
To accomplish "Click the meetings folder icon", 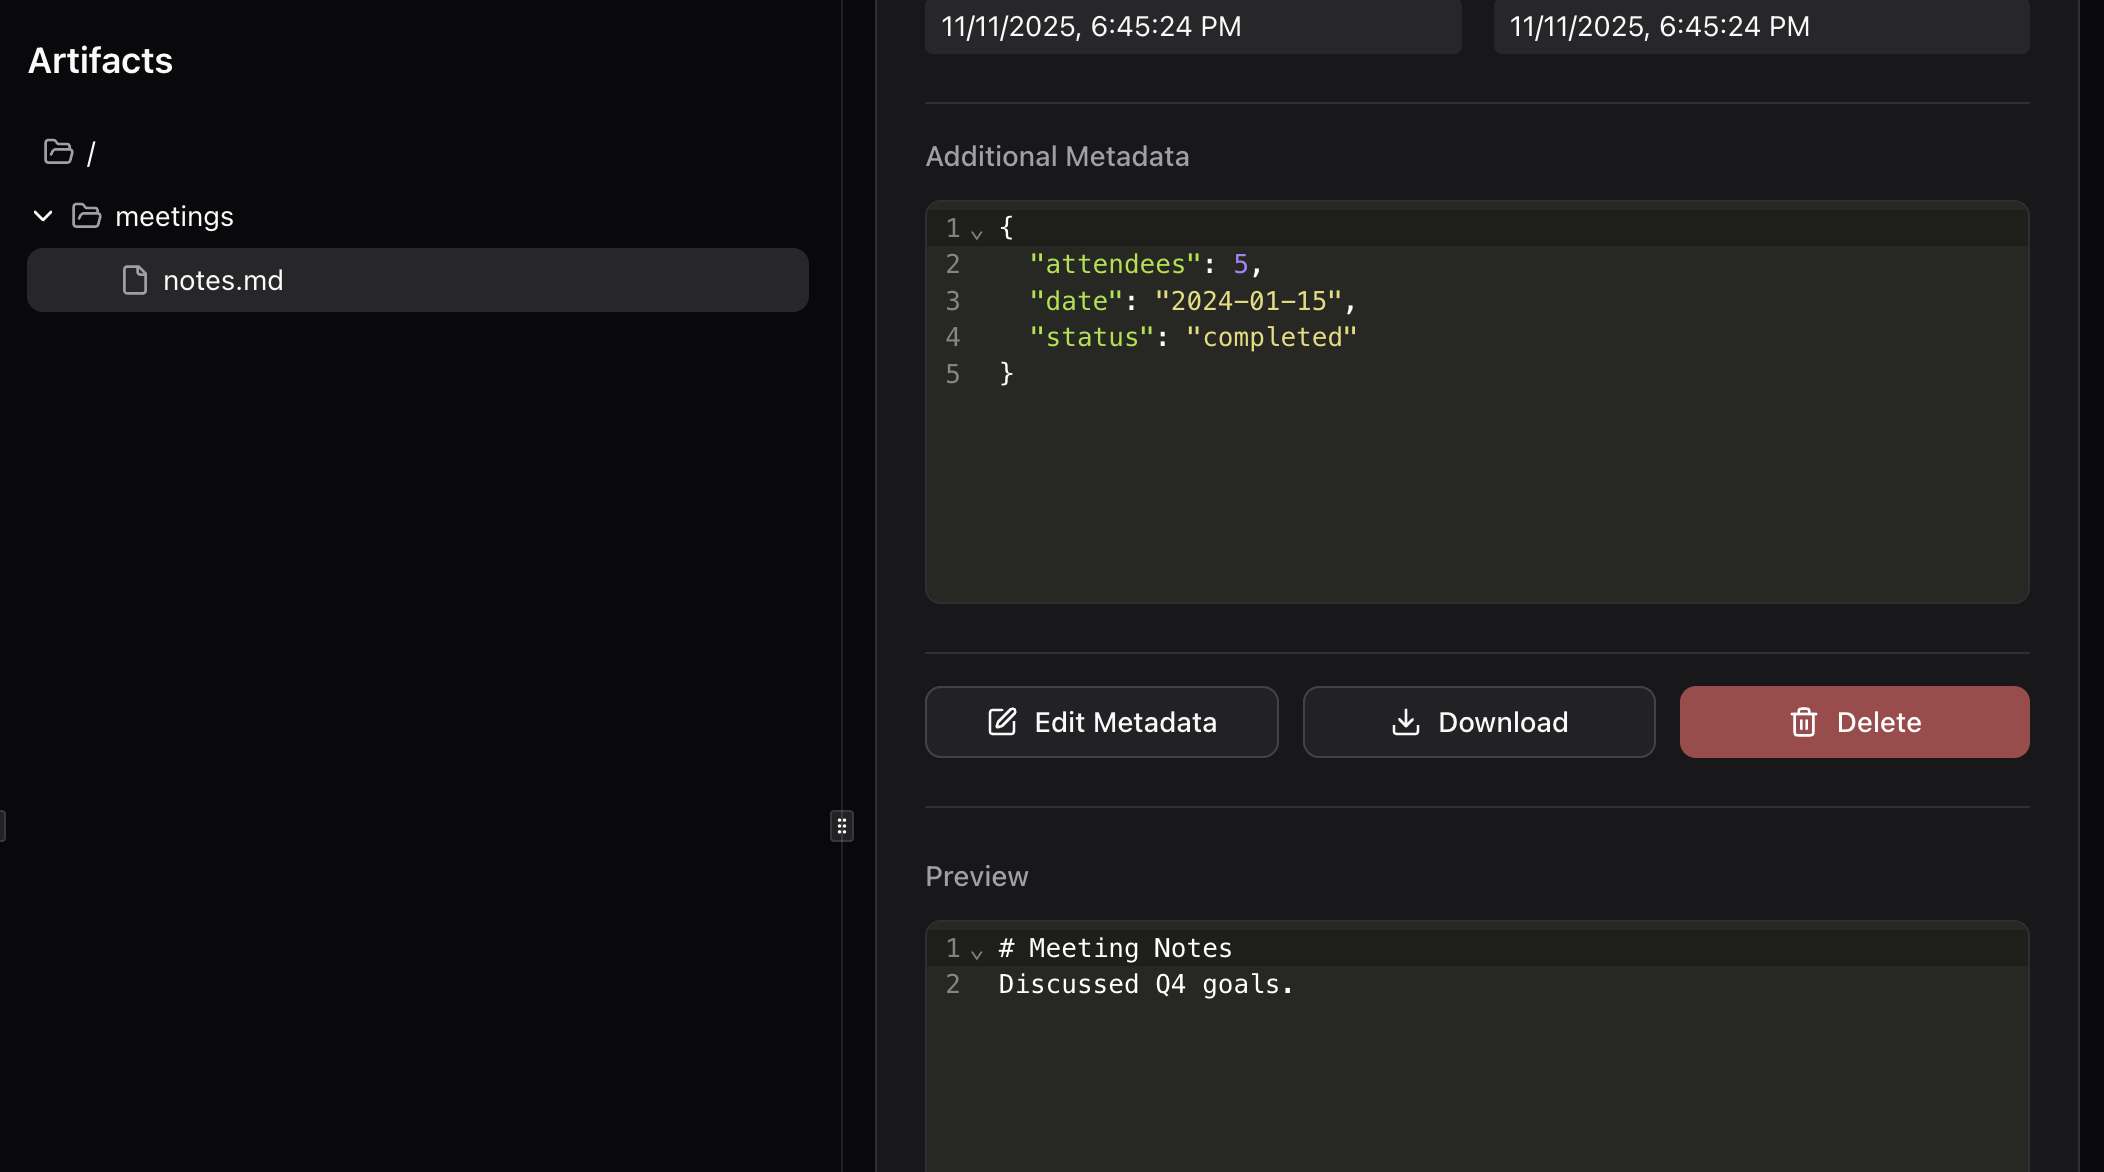I will tap(87, 216).
